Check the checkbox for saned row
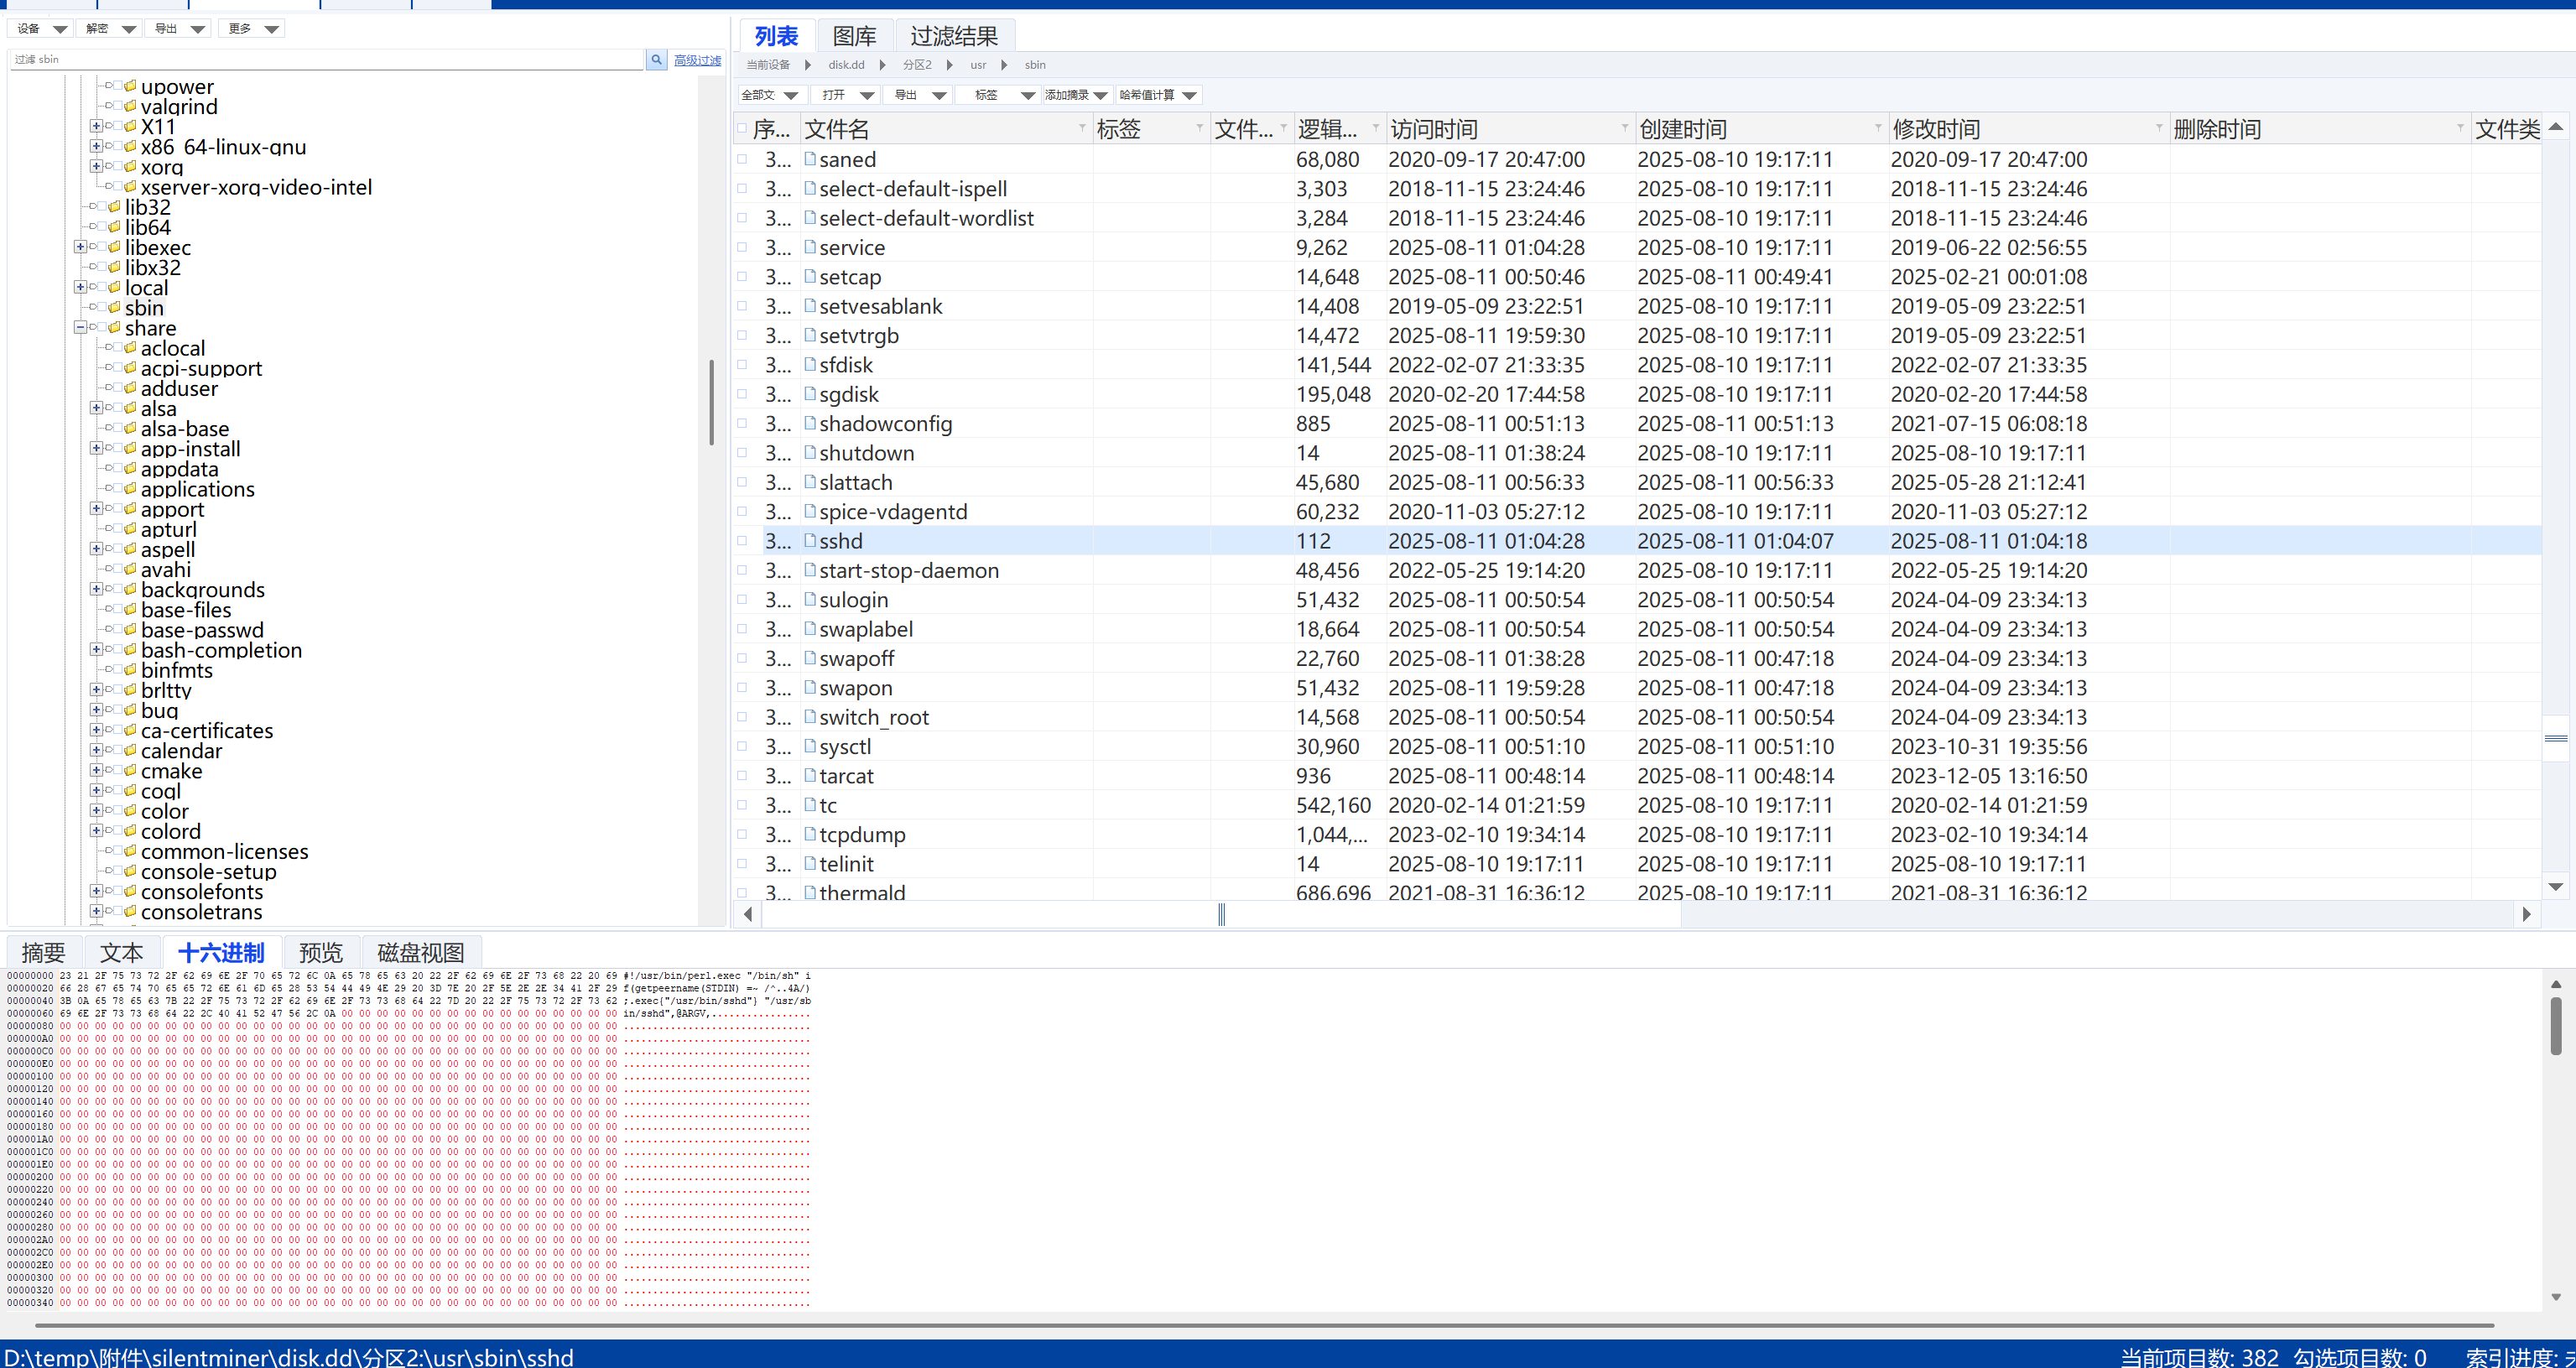The image size is (2576, 1368). pyautogui.click(x=742, y=159)
